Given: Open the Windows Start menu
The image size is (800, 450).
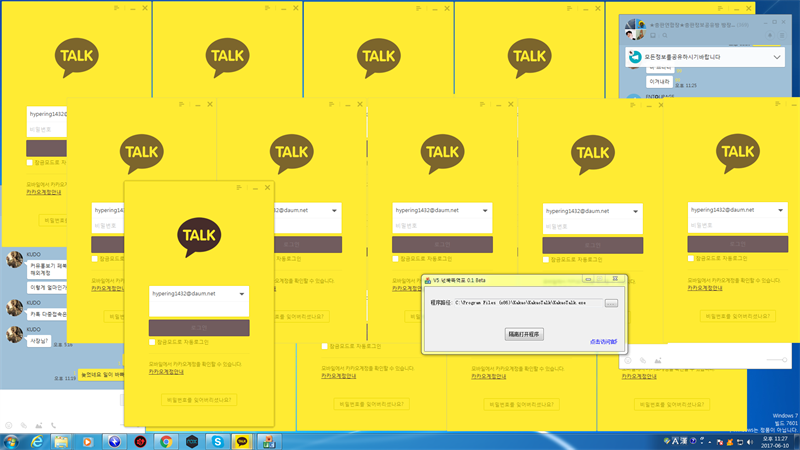Looking at the screenshot, I should coord(10,441).
